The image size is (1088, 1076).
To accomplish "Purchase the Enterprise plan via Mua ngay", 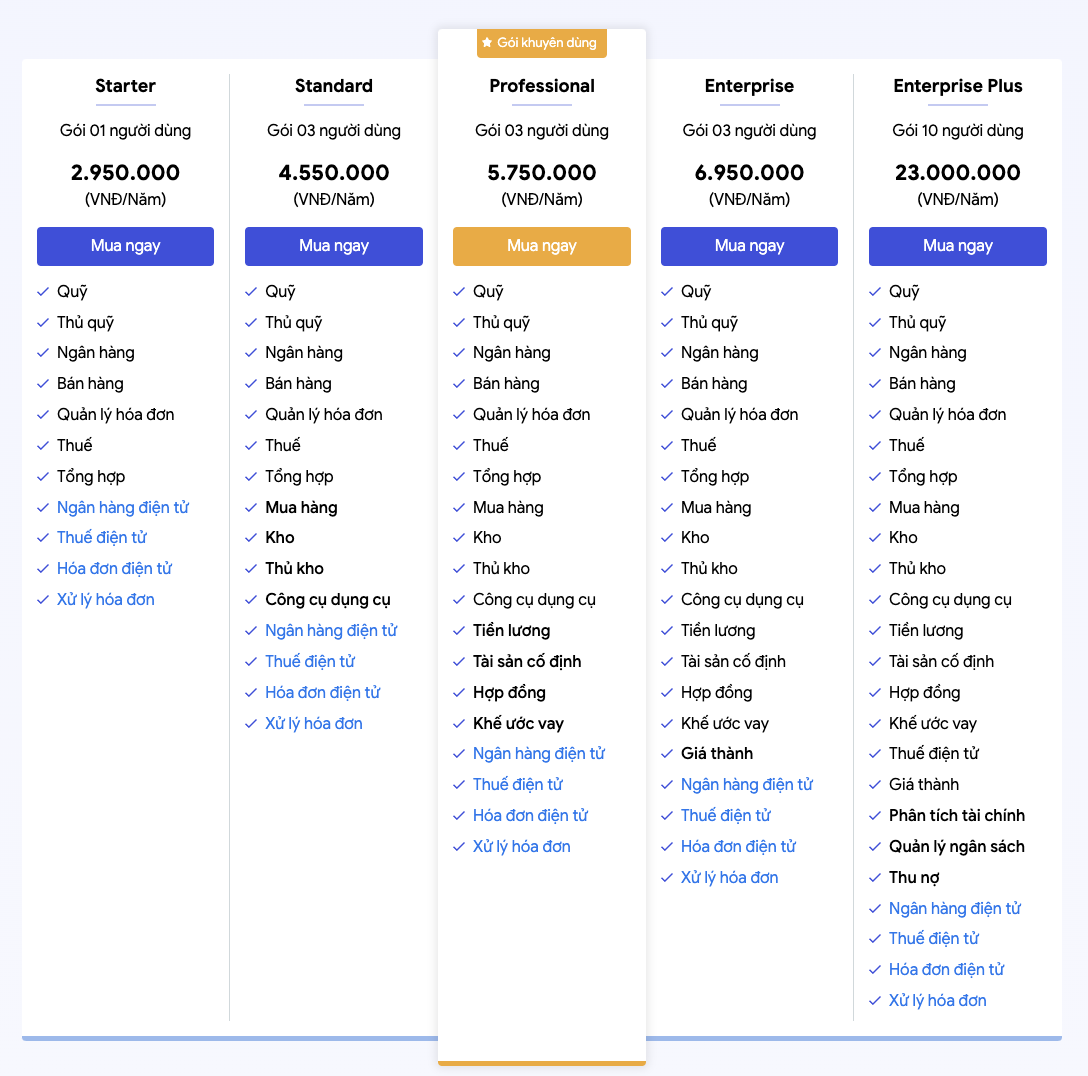I will [x=749, y=246].
